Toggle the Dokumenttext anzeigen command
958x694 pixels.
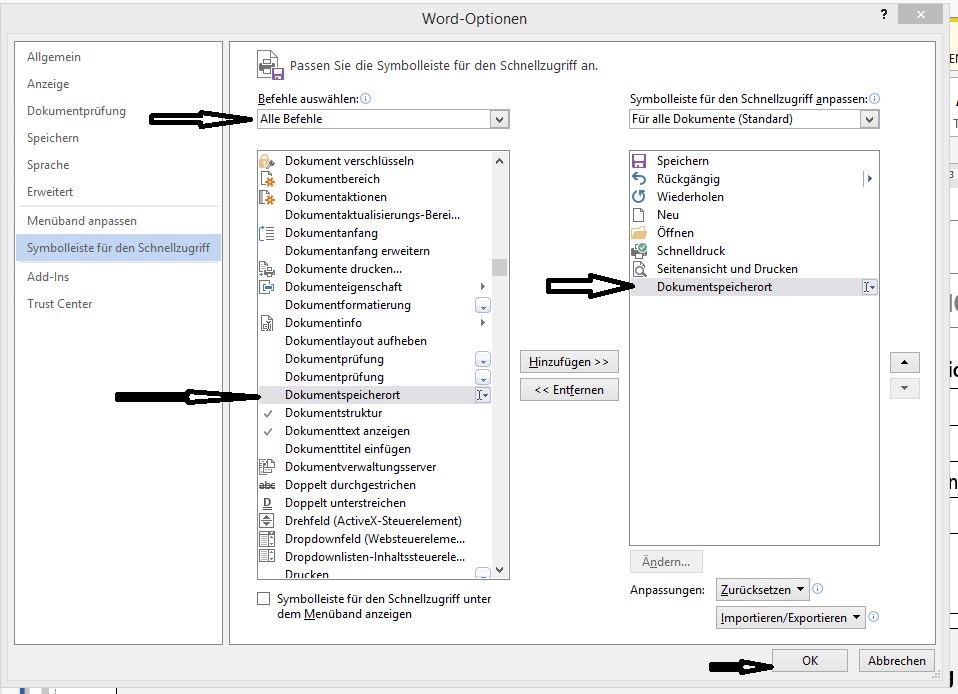pos(267,431)
